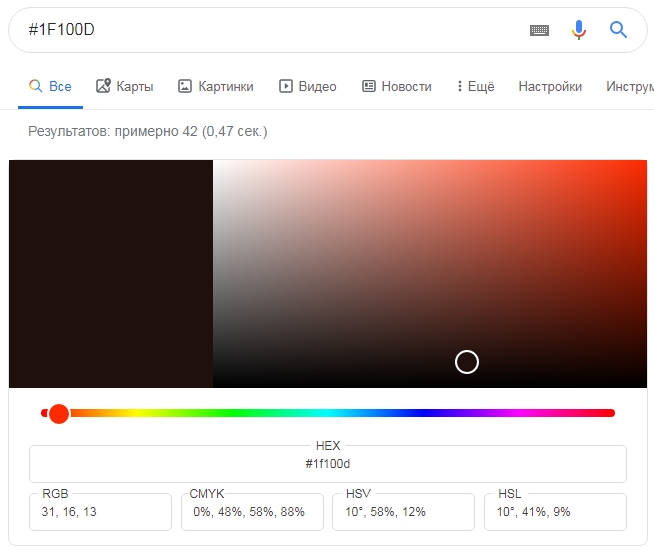Click the hue slider red handle

point(59,413)
